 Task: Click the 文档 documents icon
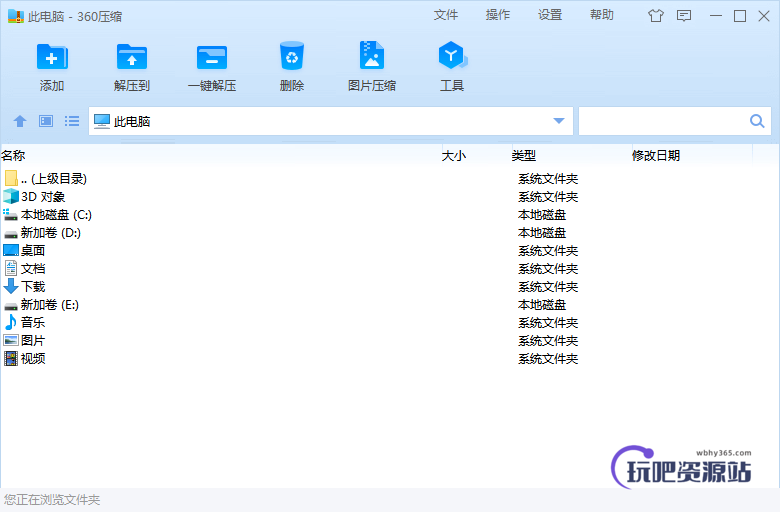click(x=10, y=268)
